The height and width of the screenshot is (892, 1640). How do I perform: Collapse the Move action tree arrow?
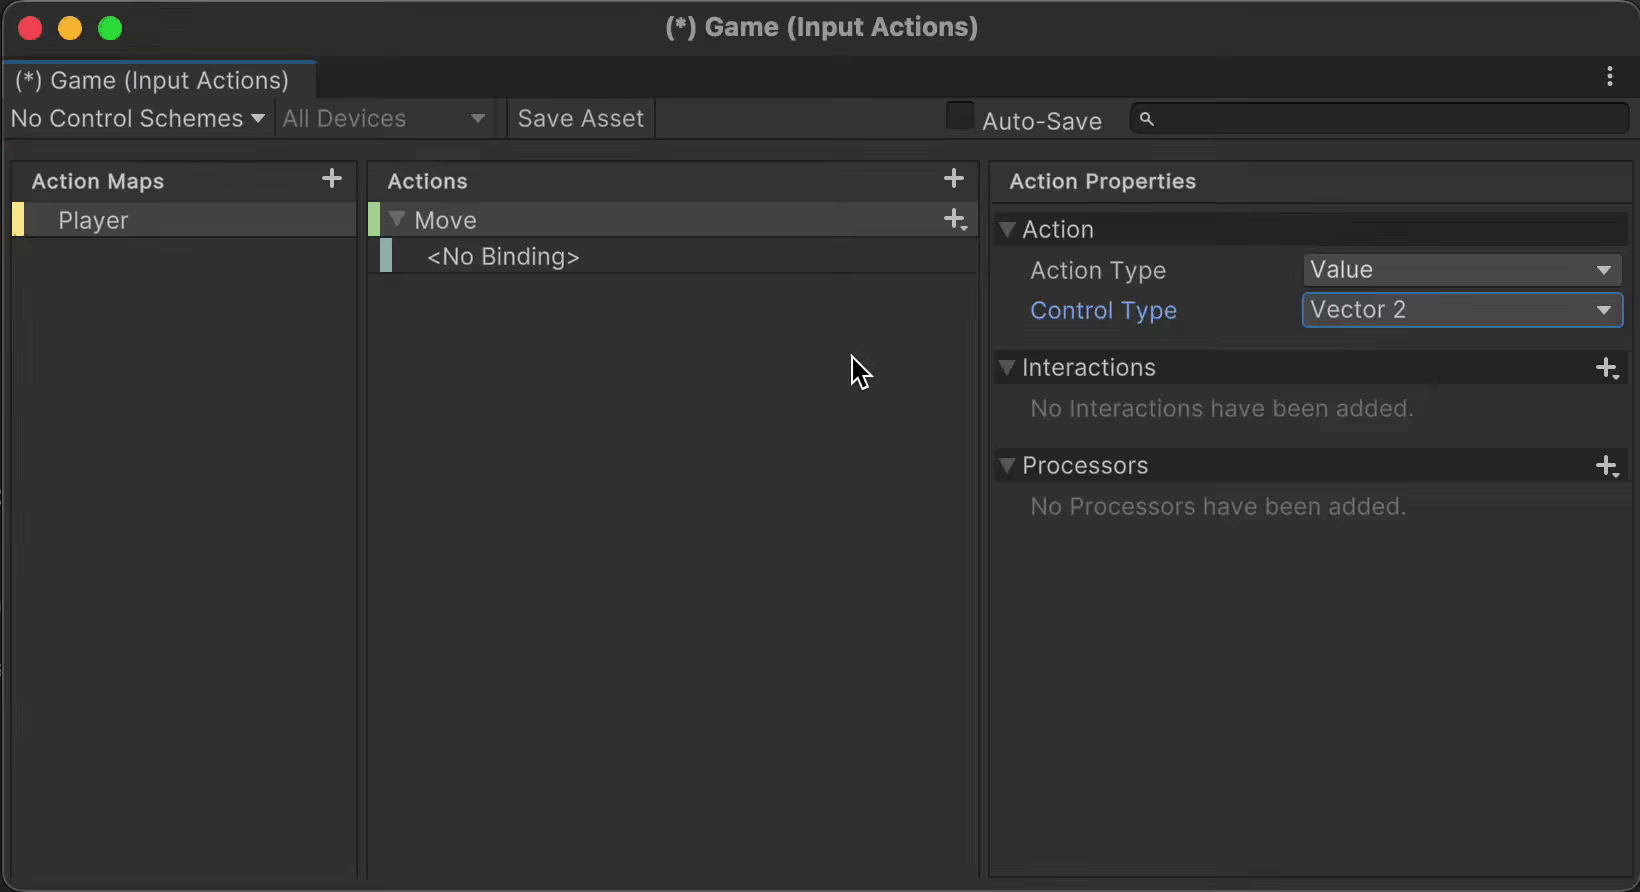coord(397,219)
